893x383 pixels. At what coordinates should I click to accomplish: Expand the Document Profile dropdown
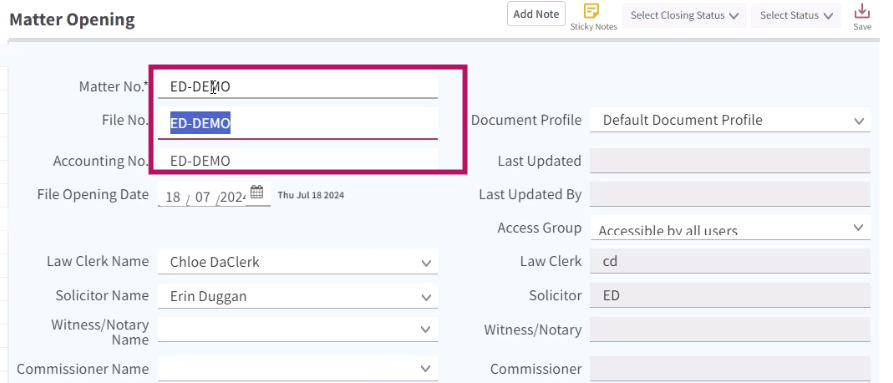coord(730,120)
